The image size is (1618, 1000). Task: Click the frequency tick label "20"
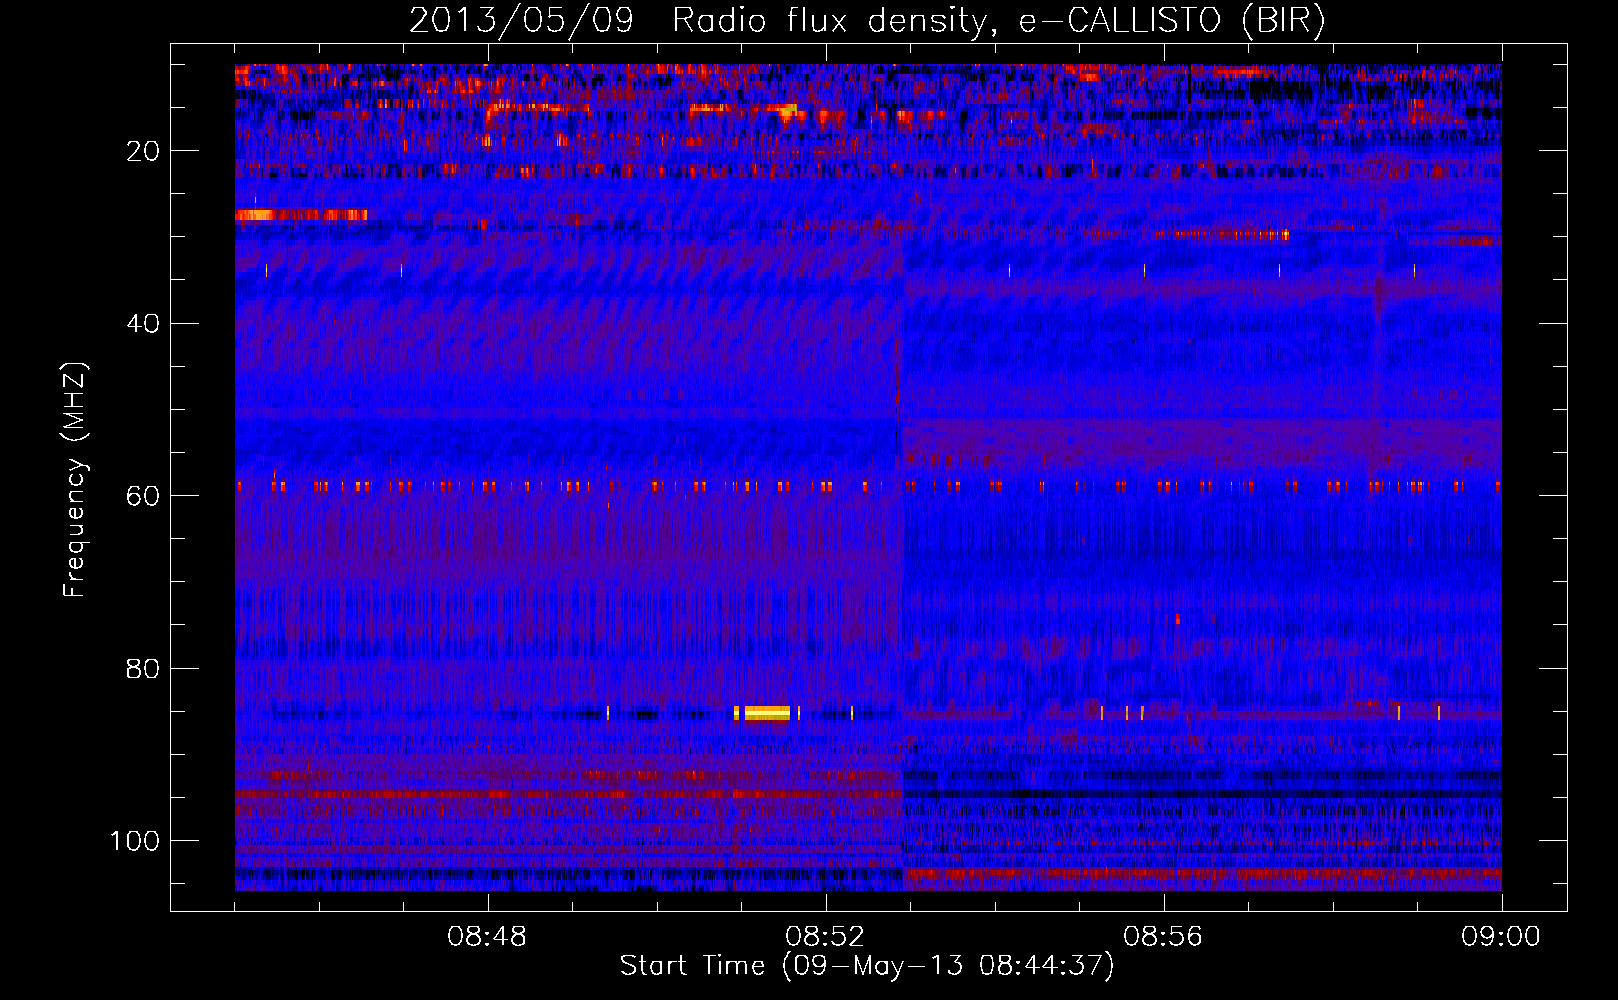tap(144, 151)
